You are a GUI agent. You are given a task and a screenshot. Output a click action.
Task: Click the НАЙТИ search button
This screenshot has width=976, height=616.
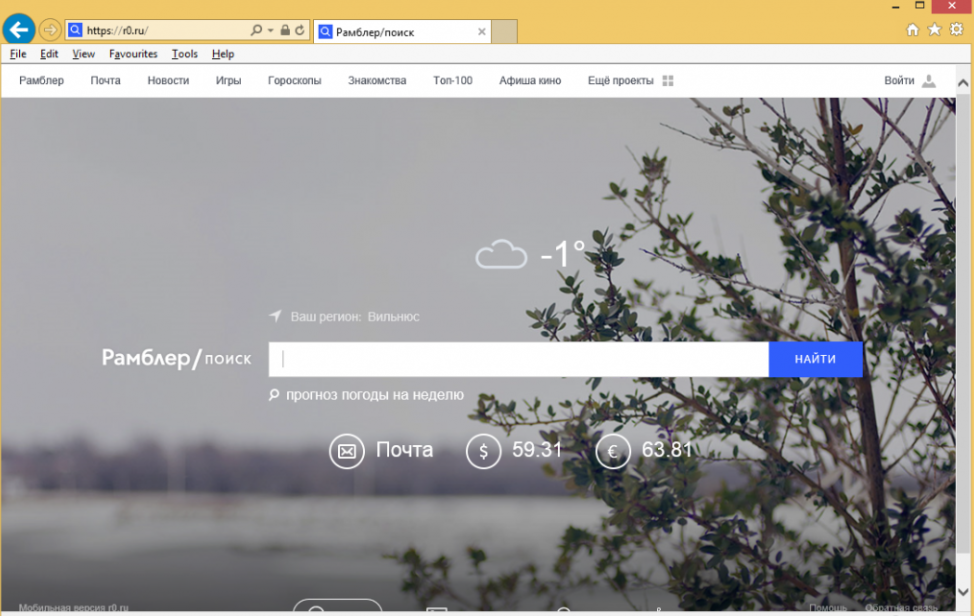tap(815, 359)
